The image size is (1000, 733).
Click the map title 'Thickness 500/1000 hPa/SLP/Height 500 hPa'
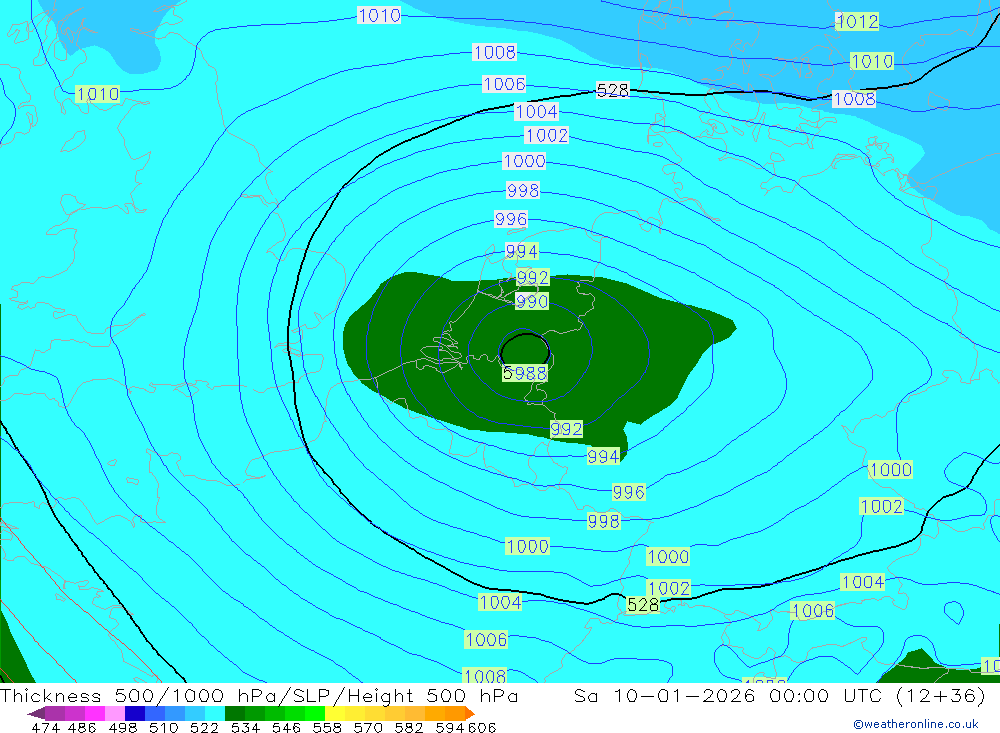pos(259,695)
